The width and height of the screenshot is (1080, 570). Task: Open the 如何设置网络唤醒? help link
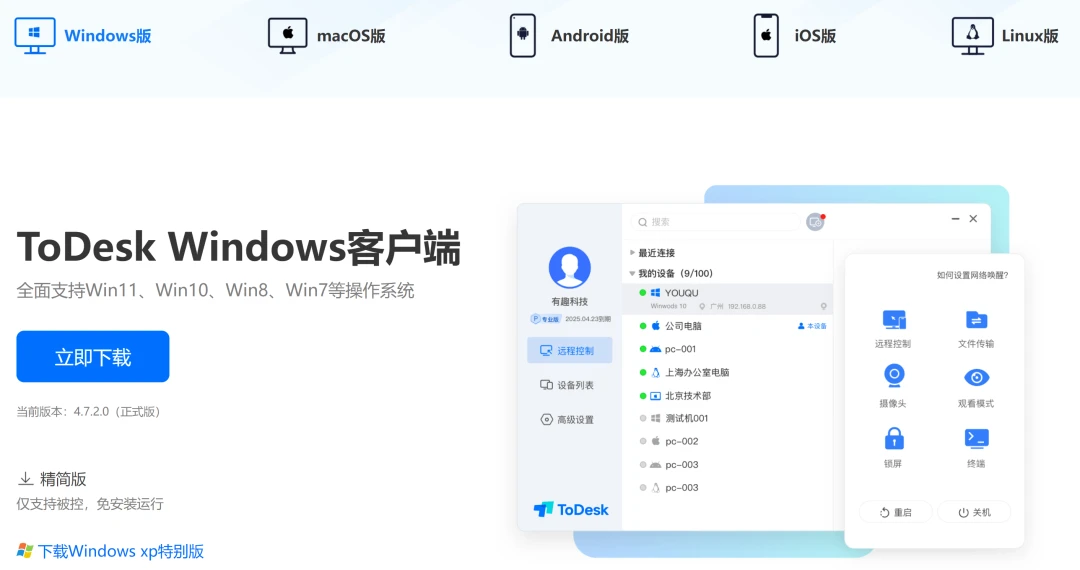[x=972, y=275]
